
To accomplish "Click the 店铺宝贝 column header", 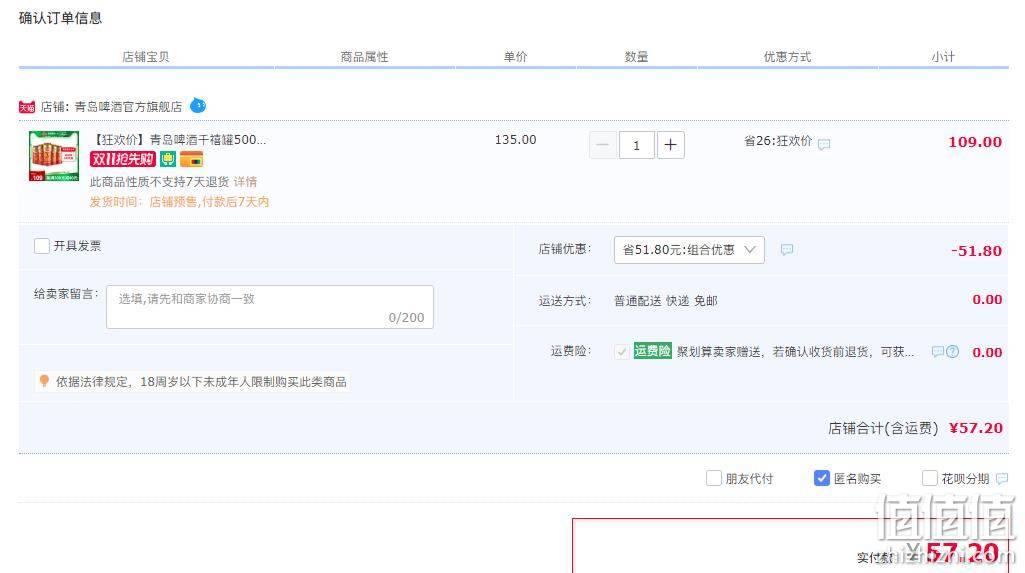I will pos(146,57).
